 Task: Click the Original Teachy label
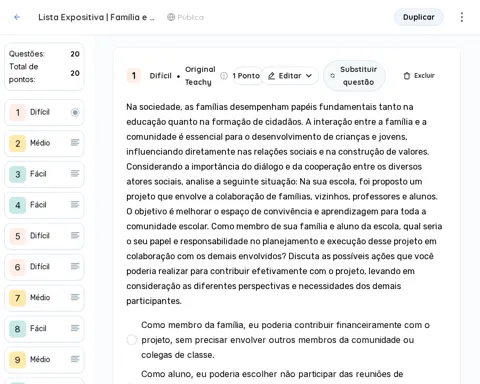pyautogui.click(x=200, y=76)
